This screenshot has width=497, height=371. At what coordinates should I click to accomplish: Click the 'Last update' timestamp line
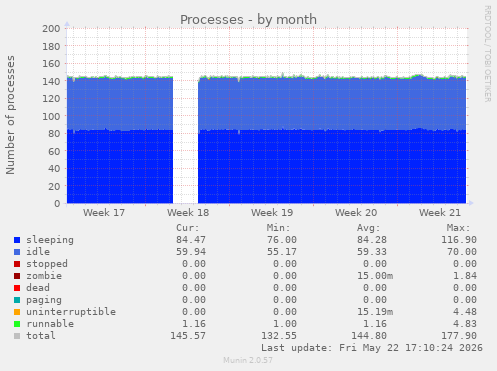click(x=372, y=348)
